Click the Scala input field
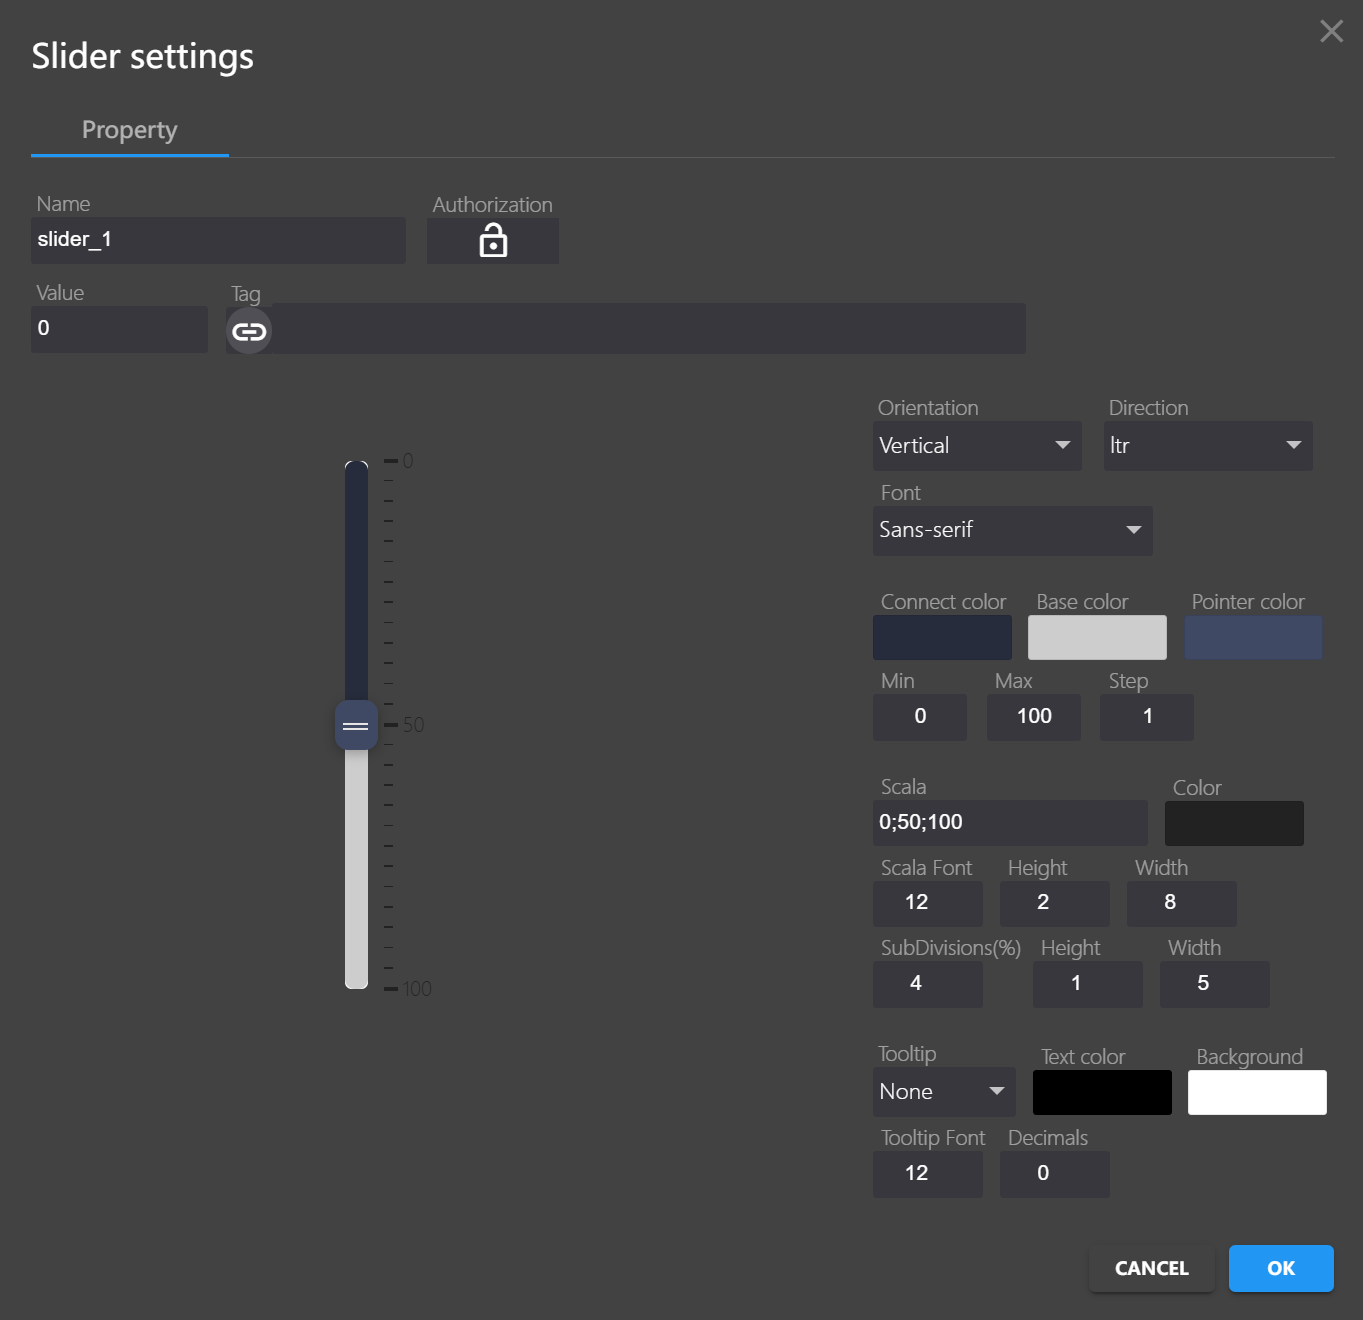1363x1320 pixels. [1010, 823]
